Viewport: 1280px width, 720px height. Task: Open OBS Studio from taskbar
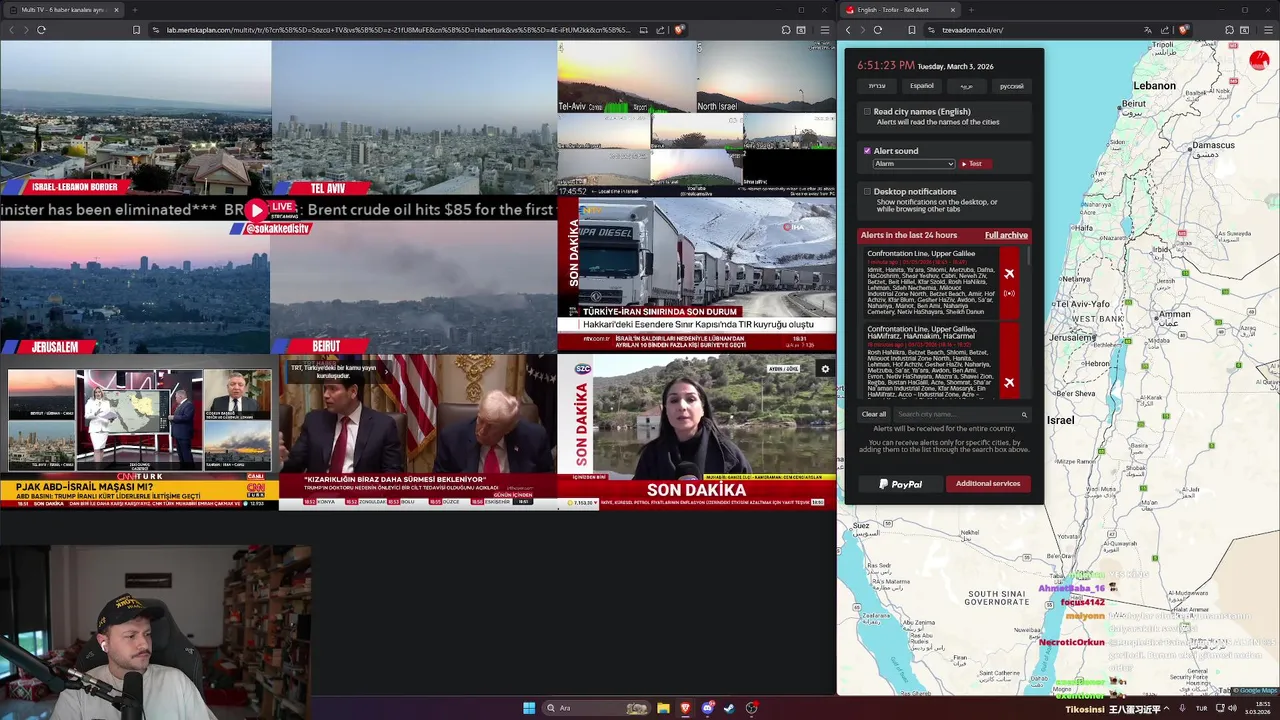[751, 708]
